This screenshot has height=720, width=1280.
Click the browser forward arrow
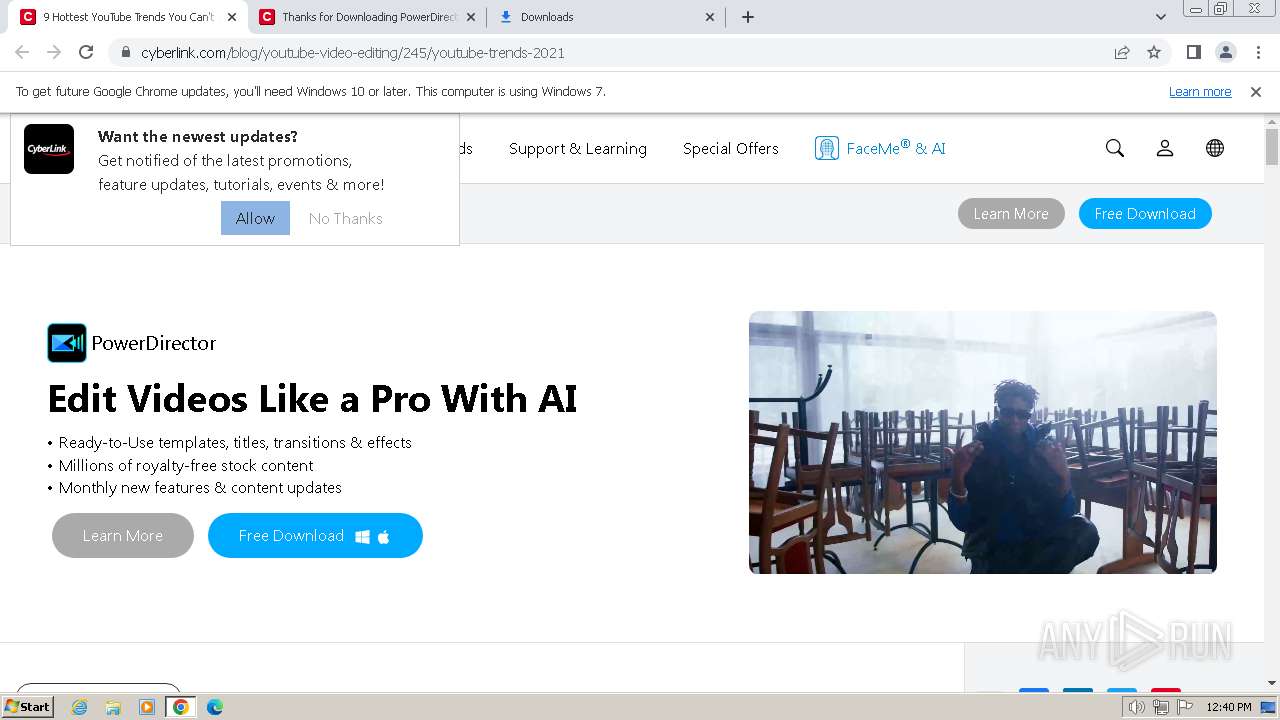click(54, 52)
